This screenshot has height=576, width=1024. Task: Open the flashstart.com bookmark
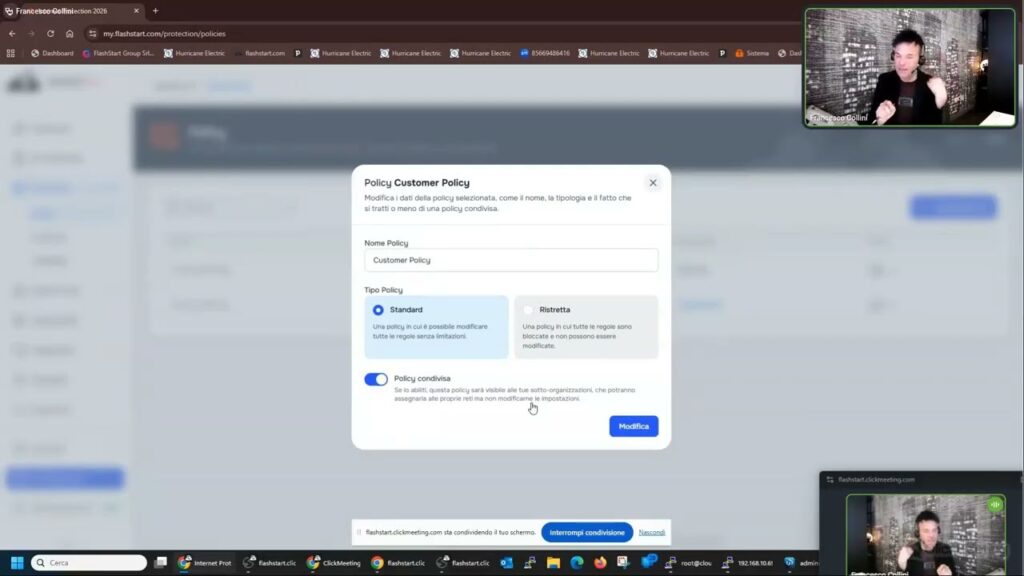click(260, 53)
